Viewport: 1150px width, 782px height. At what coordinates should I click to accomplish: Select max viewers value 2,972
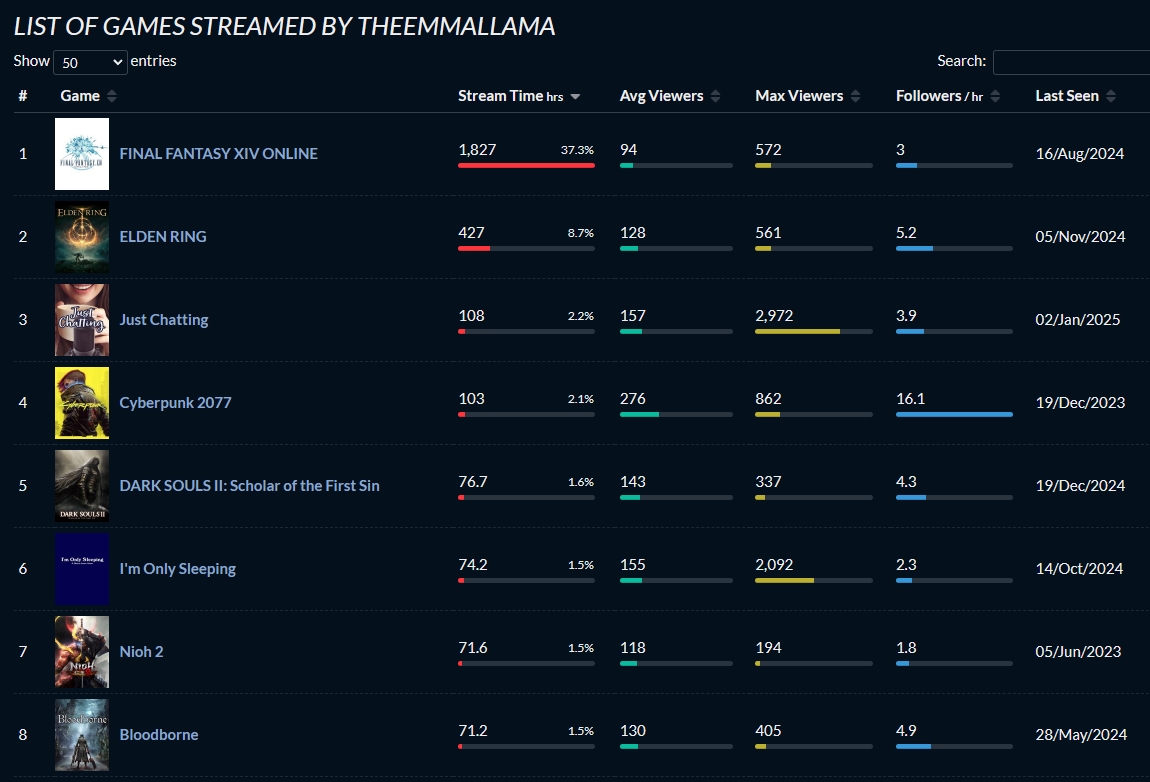click(x=774, y=315)
